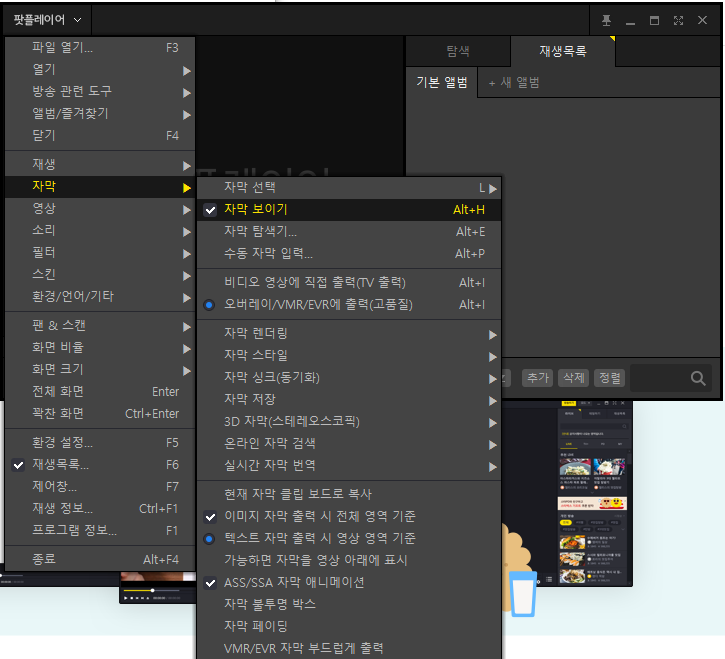This screenshot has height=659, width=725.
Task: Open the 자막 스타일 submenu
Action: pyautogui.click(x=256, y=355)
